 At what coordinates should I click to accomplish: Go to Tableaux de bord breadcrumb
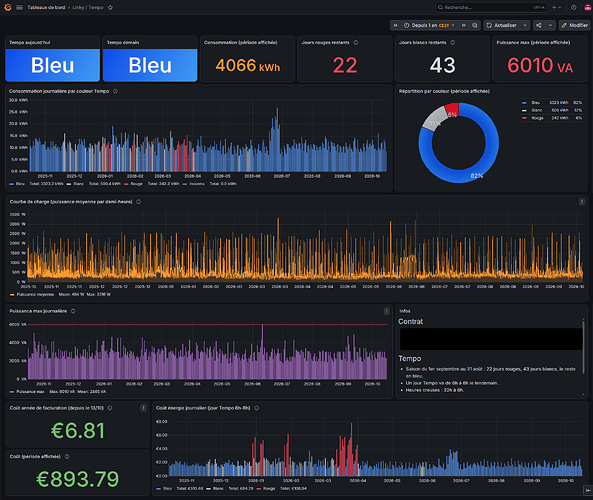[x=46, y=7]
